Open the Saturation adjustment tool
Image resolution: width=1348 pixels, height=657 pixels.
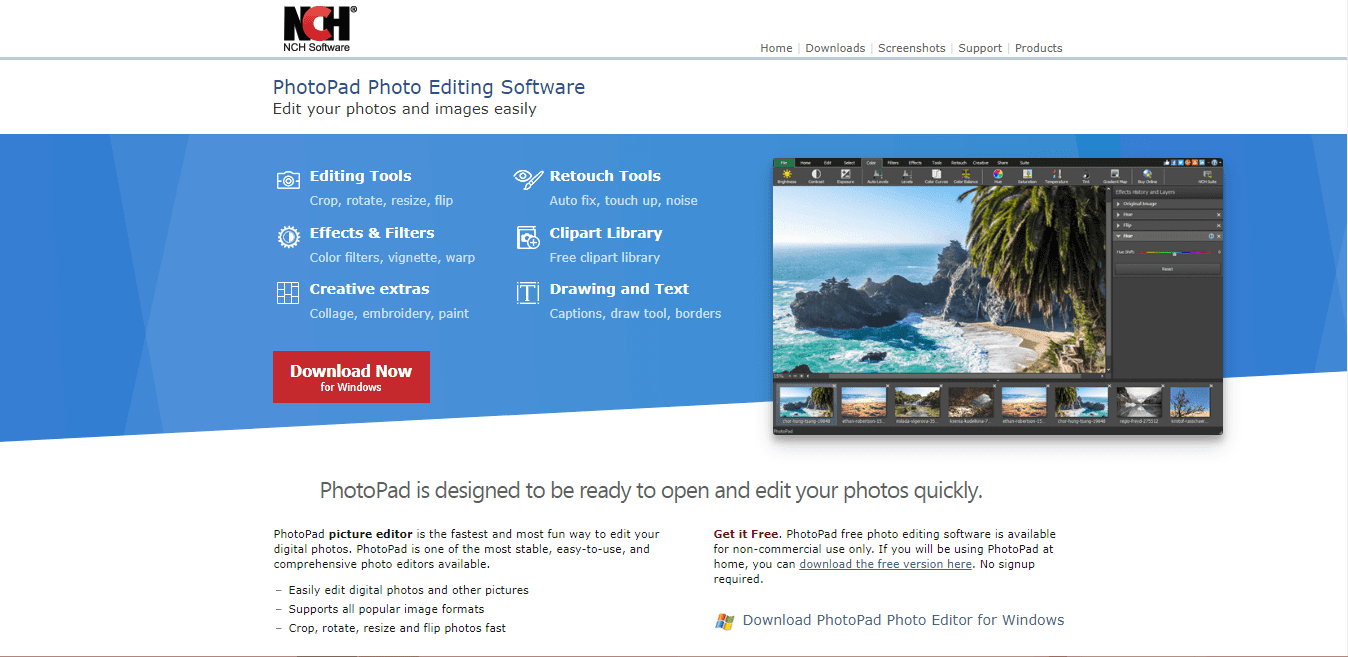(1027, 176)
